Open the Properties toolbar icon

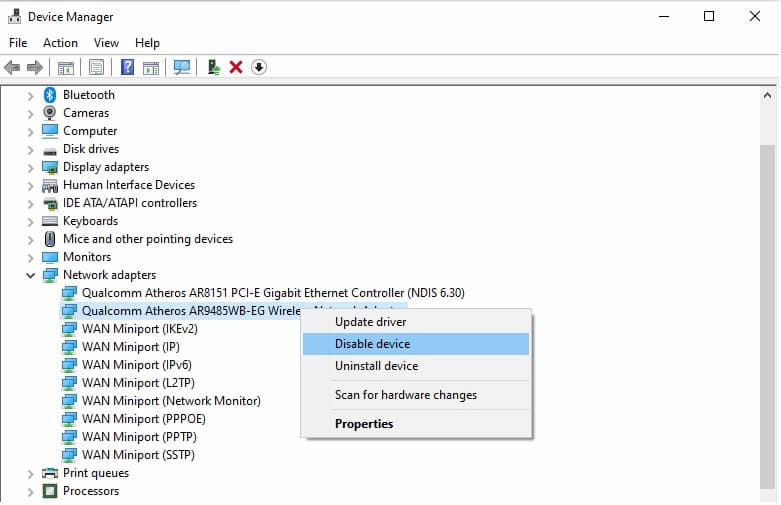[x=96, y=67]
